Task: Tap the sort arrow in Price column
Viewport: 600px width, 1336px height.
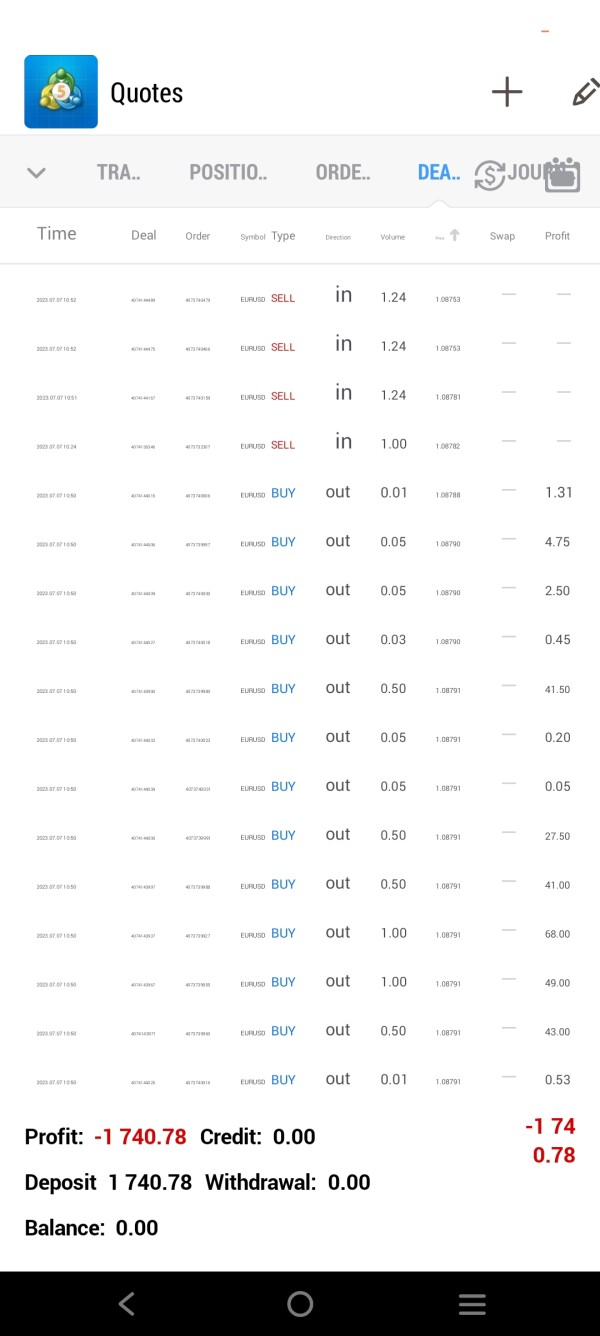Action: tap(454, 235)
